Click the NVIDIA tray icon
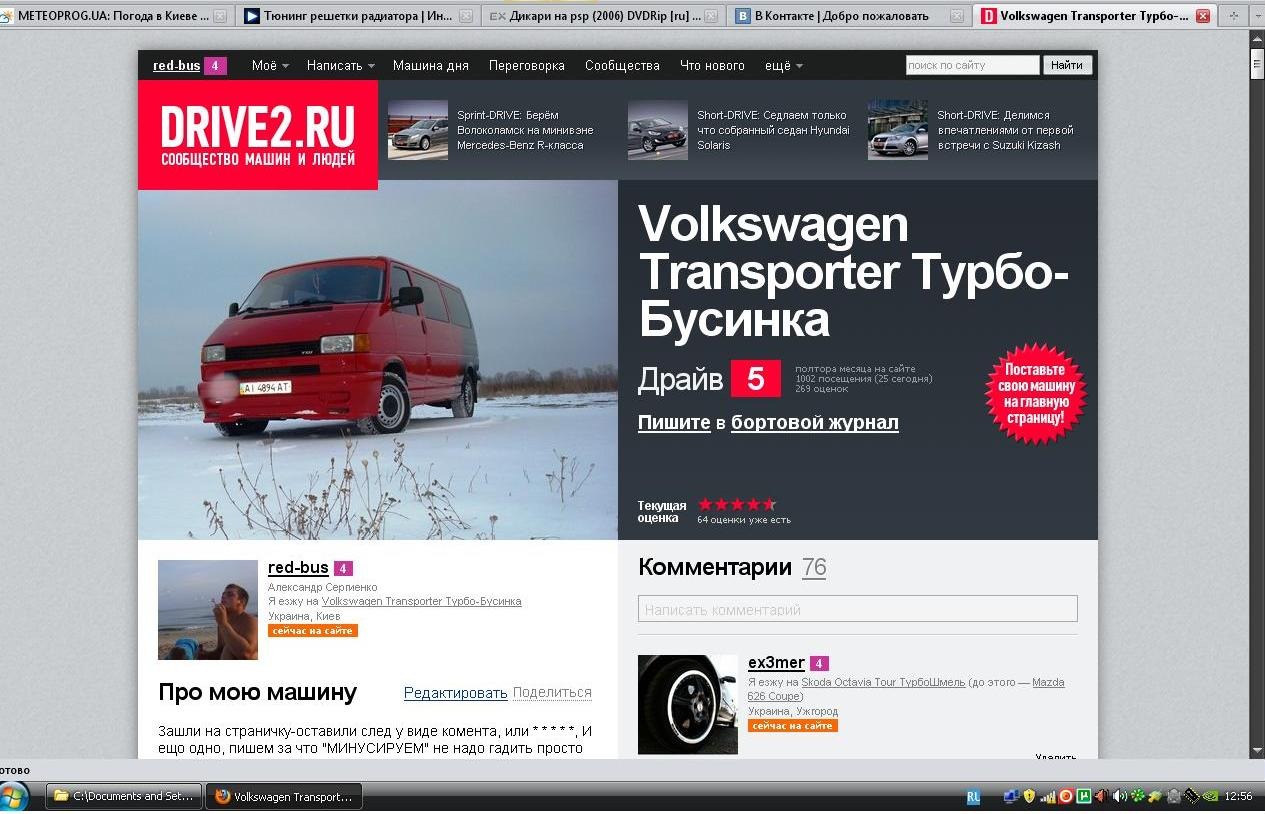This screenshot has height=814, width=1265. (x=1211, y=796)
